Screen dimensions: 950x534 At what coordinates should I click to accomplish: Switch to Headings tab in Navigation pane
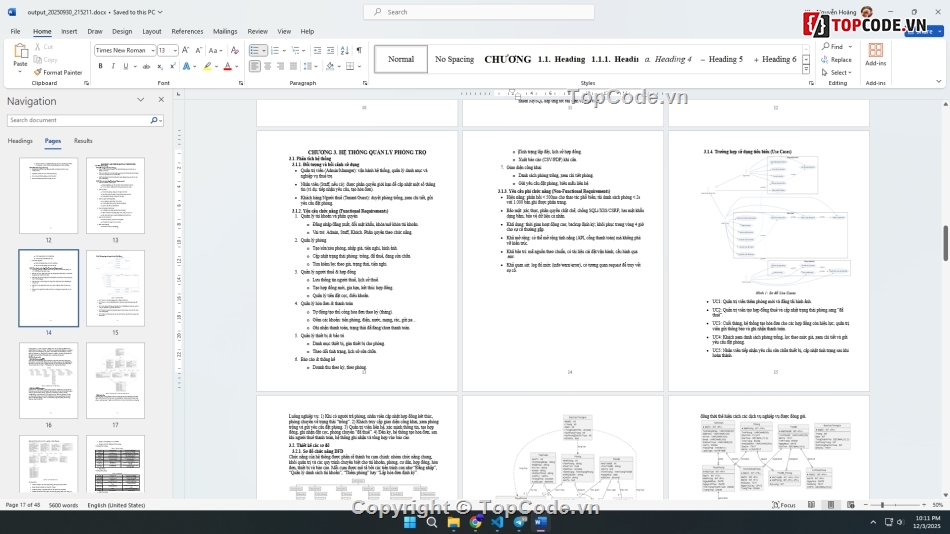tap(20, 141)
